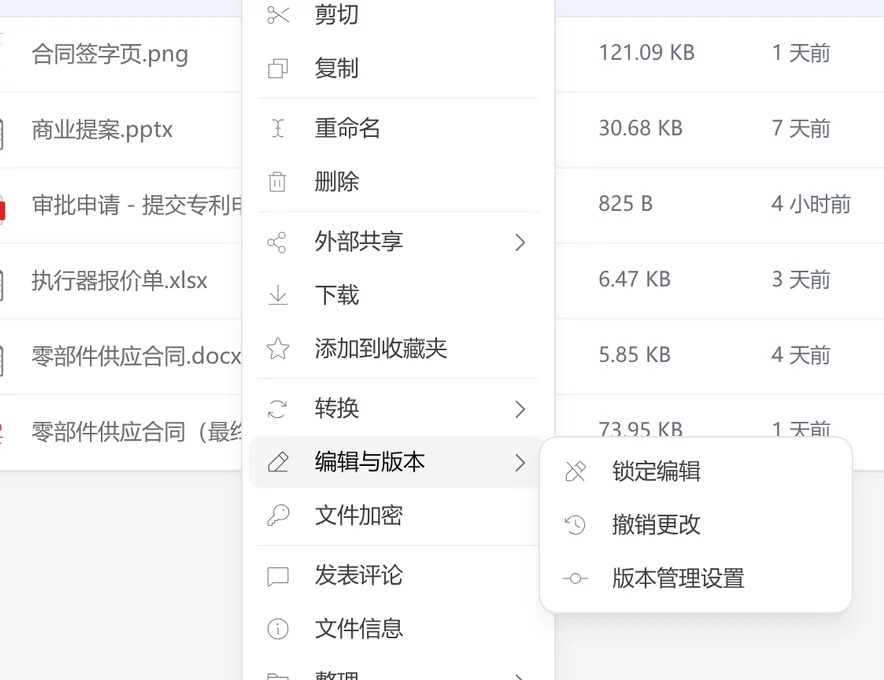884x680 pixels.
Task: Click the 3 天前 modified time
Action: [801, 280]
